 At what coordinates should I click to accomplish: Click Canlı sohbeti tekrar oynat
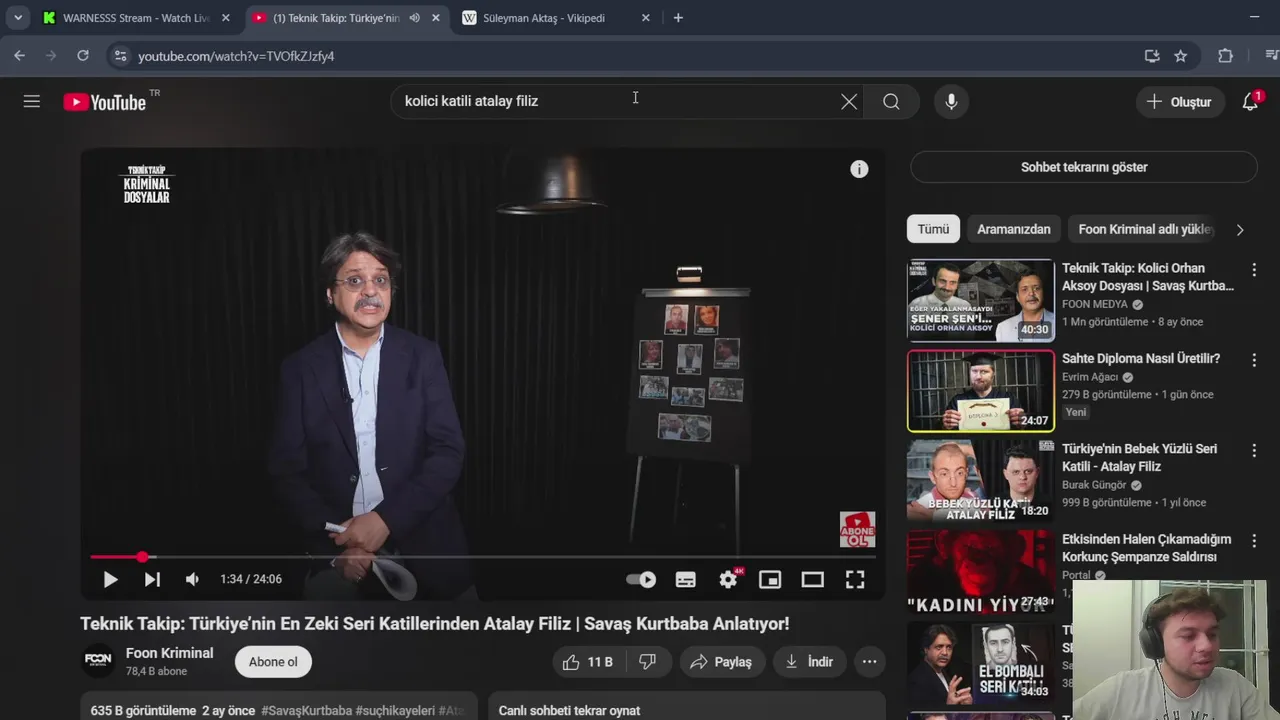[569, 710]
